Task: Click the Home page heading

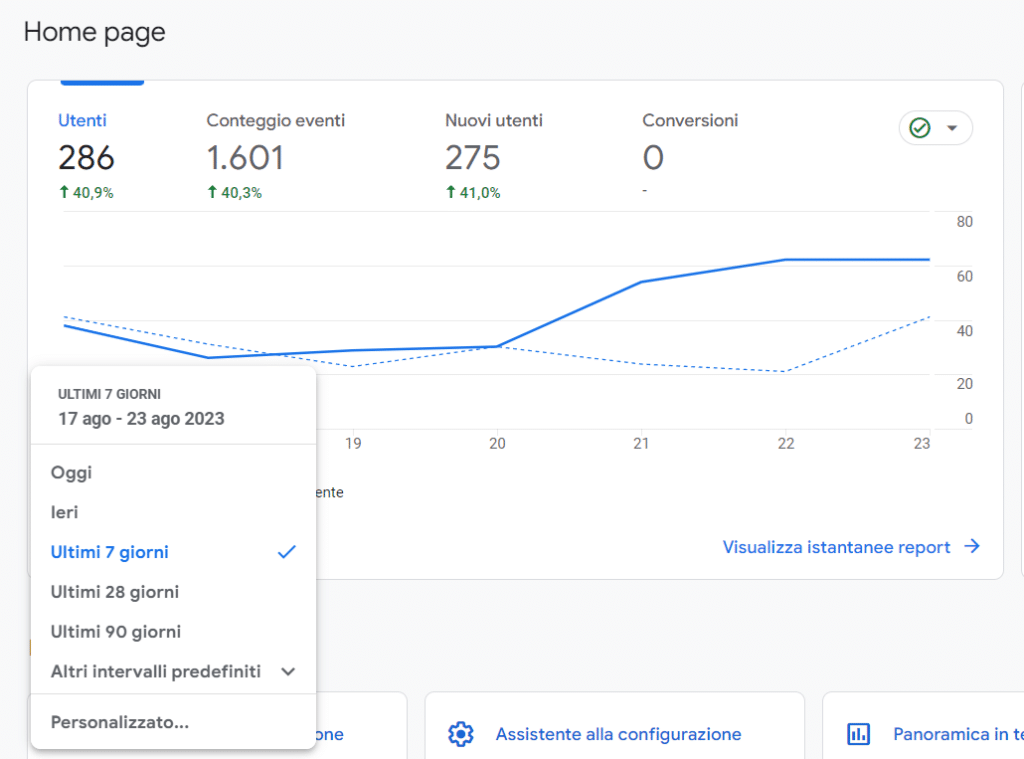Action: coord(95,32)
